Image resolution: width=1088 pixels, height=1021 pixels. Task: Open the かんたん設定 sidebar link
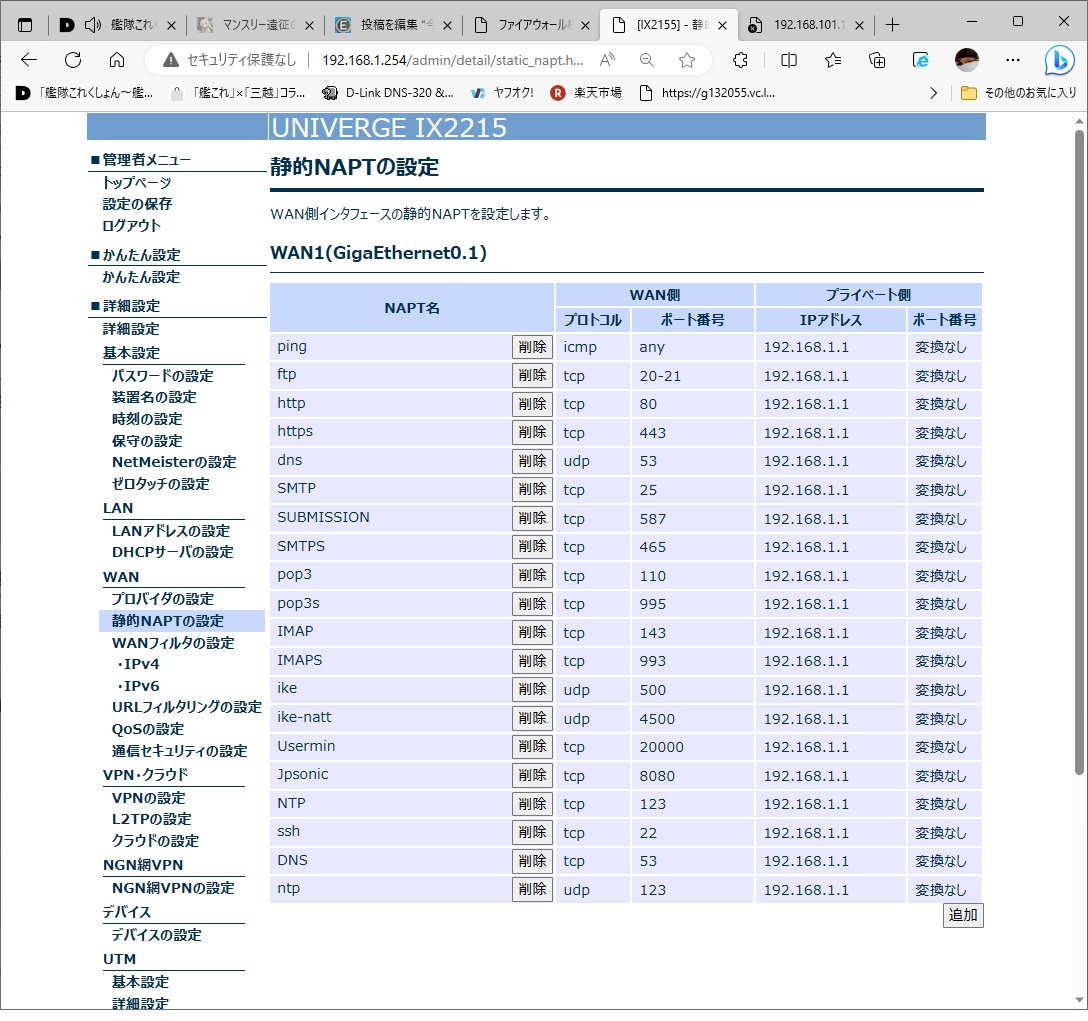[x=141, y=277]
